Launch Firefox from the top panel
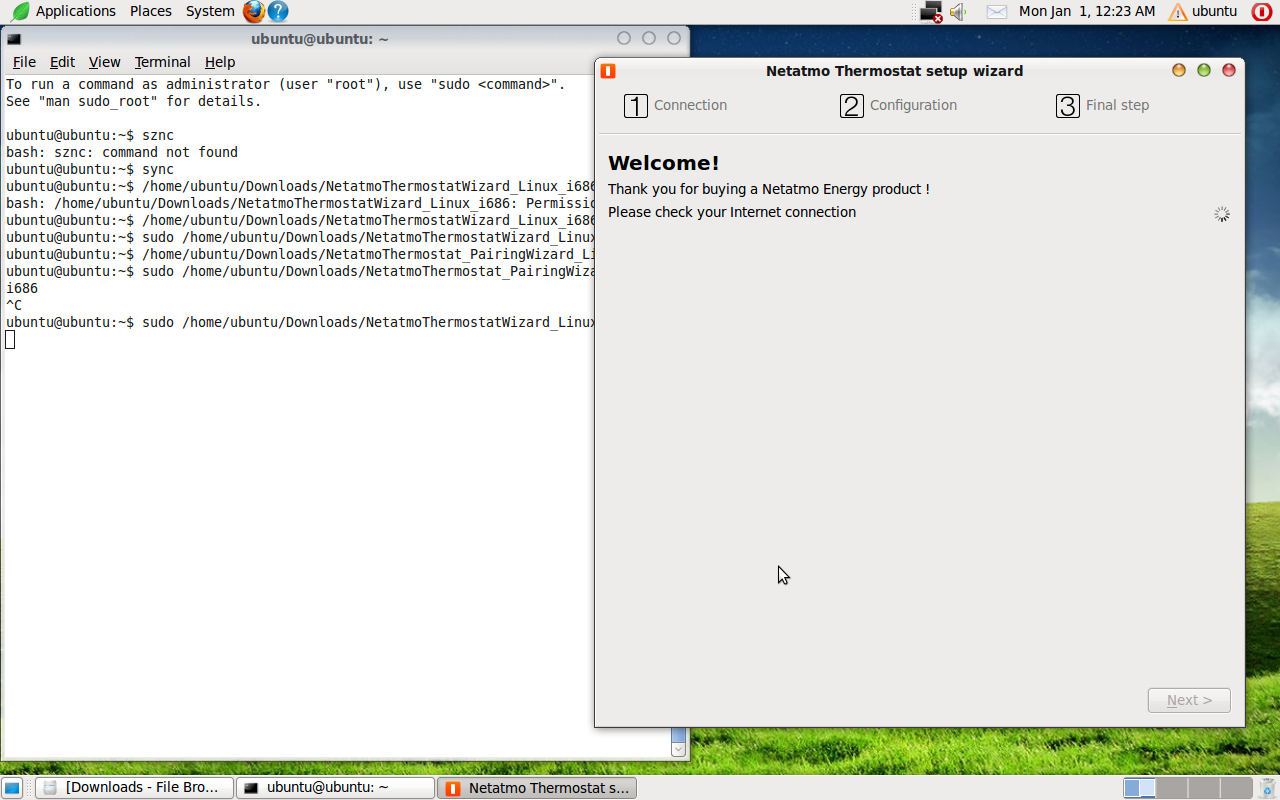 254,12
